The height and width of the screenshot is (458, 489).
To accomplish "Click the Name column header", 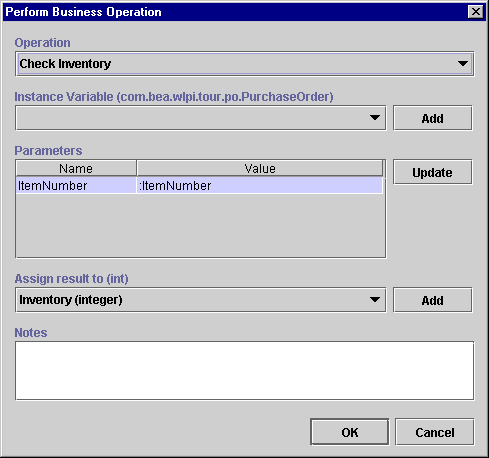I will coord(76,168).
